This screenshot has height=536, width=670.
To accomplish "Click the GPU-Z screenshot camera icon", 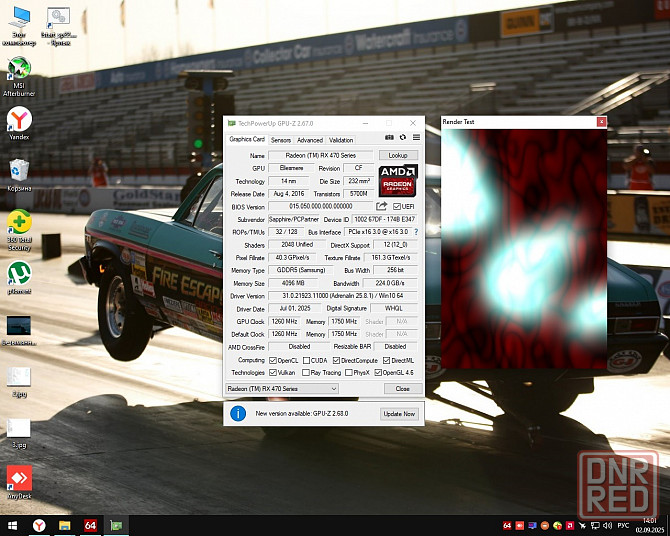I will click(x=389, y=138).
